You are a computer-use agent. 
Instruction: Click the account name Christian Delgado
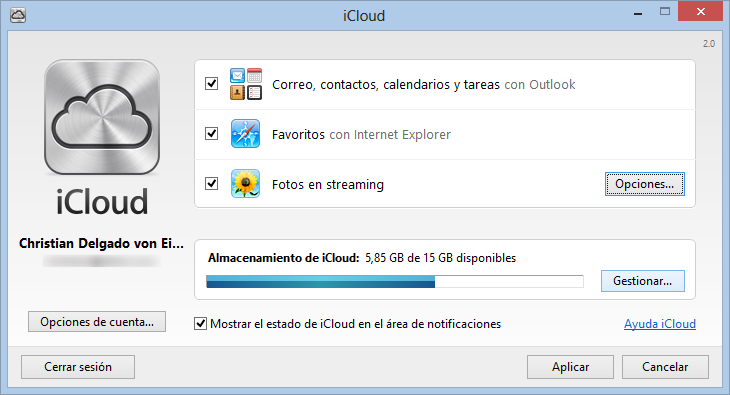101,244
